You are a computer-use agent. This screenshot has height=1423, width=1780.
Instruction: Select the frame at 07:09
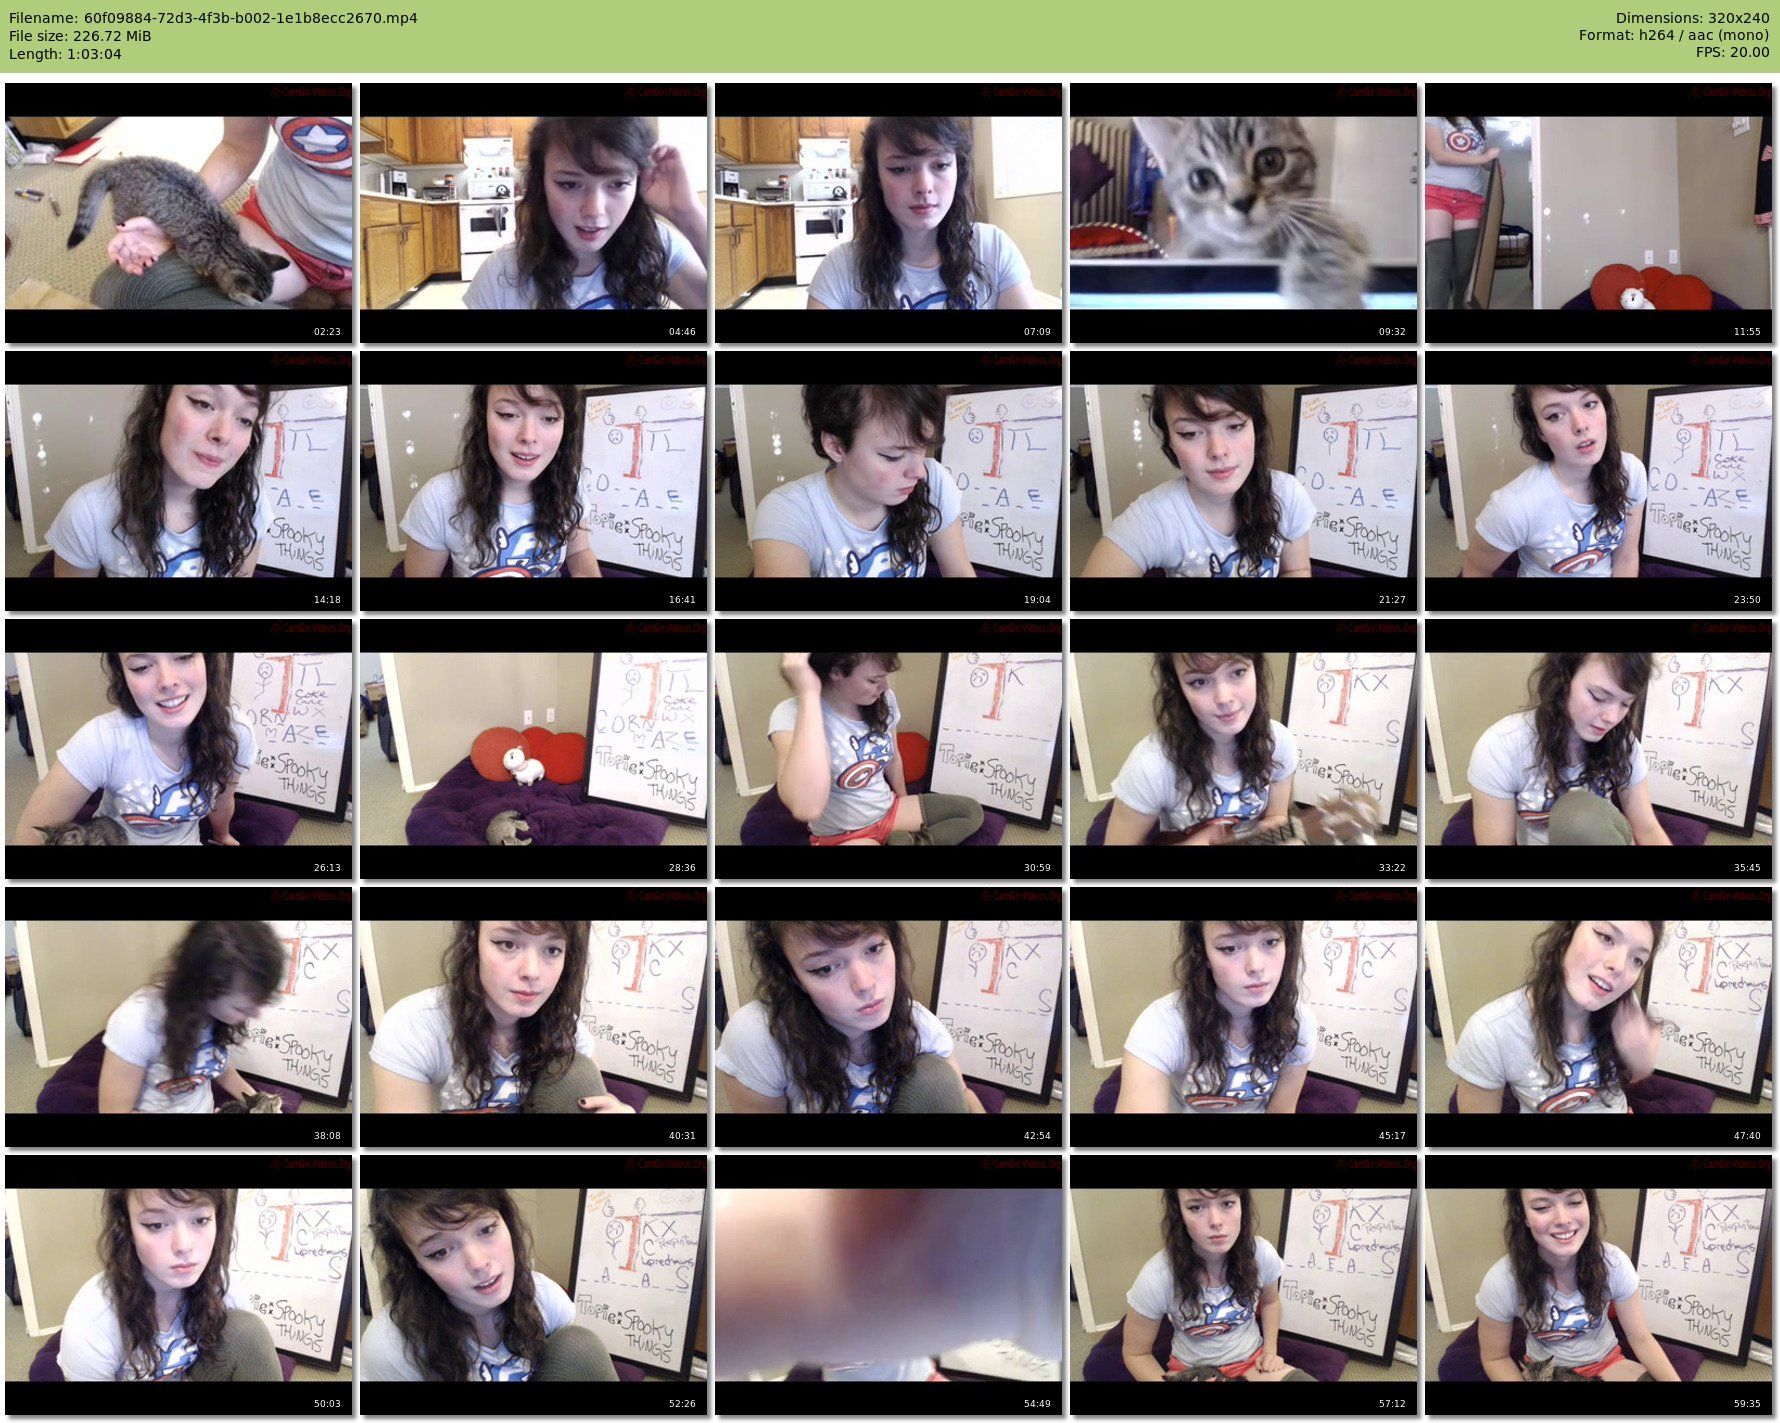(x=889, y=213)
